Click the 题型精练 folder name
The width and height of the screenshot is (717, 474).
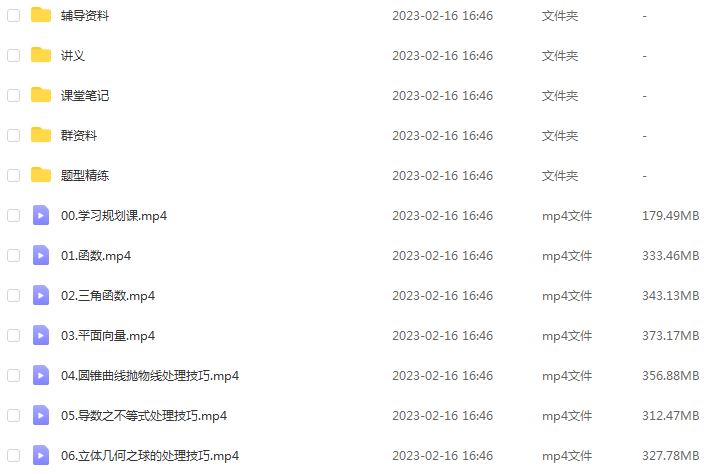pyautogui.click(x=85, y=176)
